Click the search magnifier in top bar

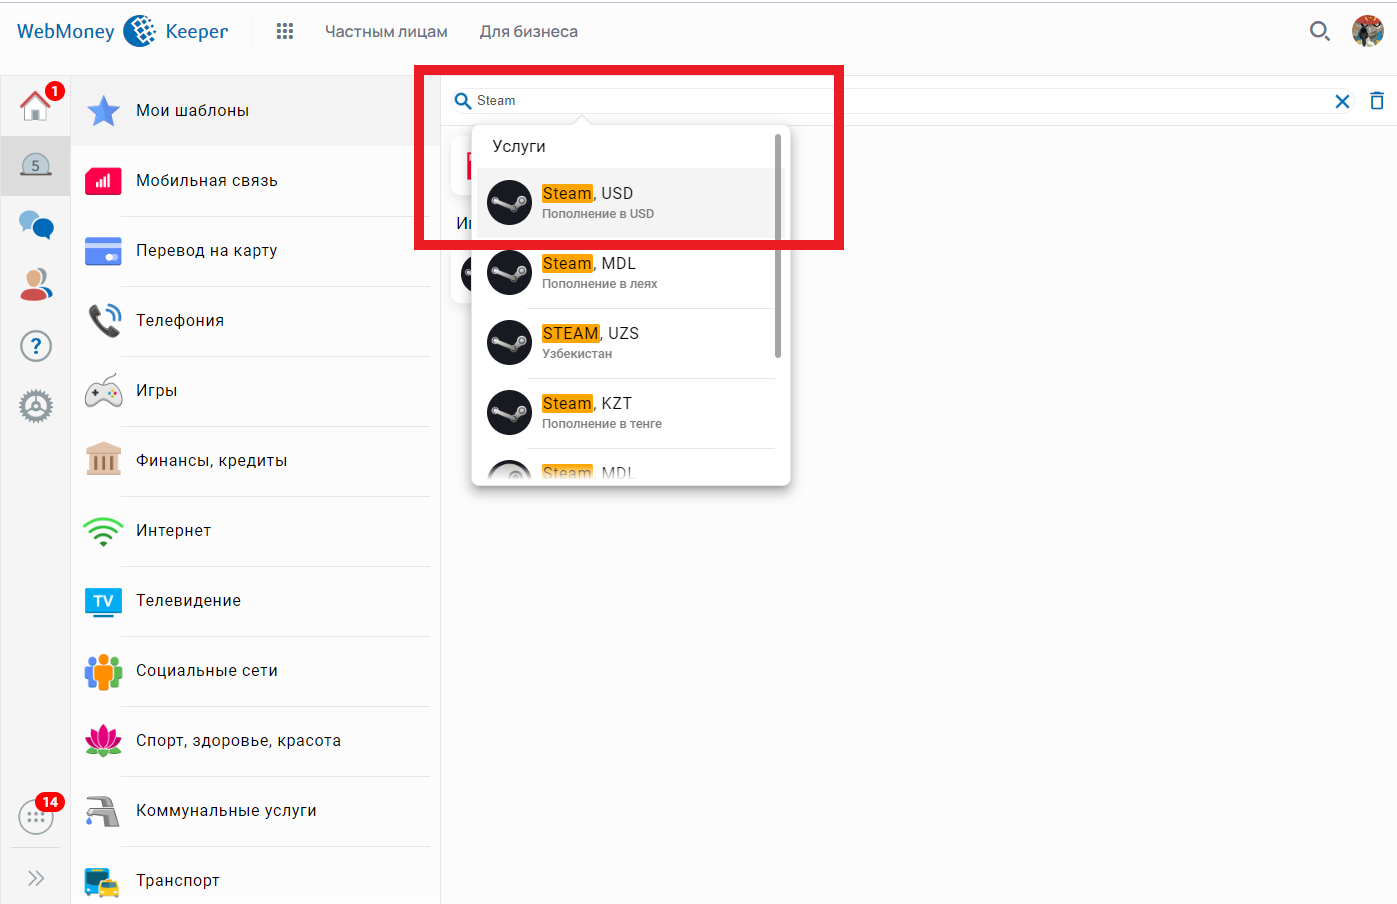click(x=1320, y=31)
